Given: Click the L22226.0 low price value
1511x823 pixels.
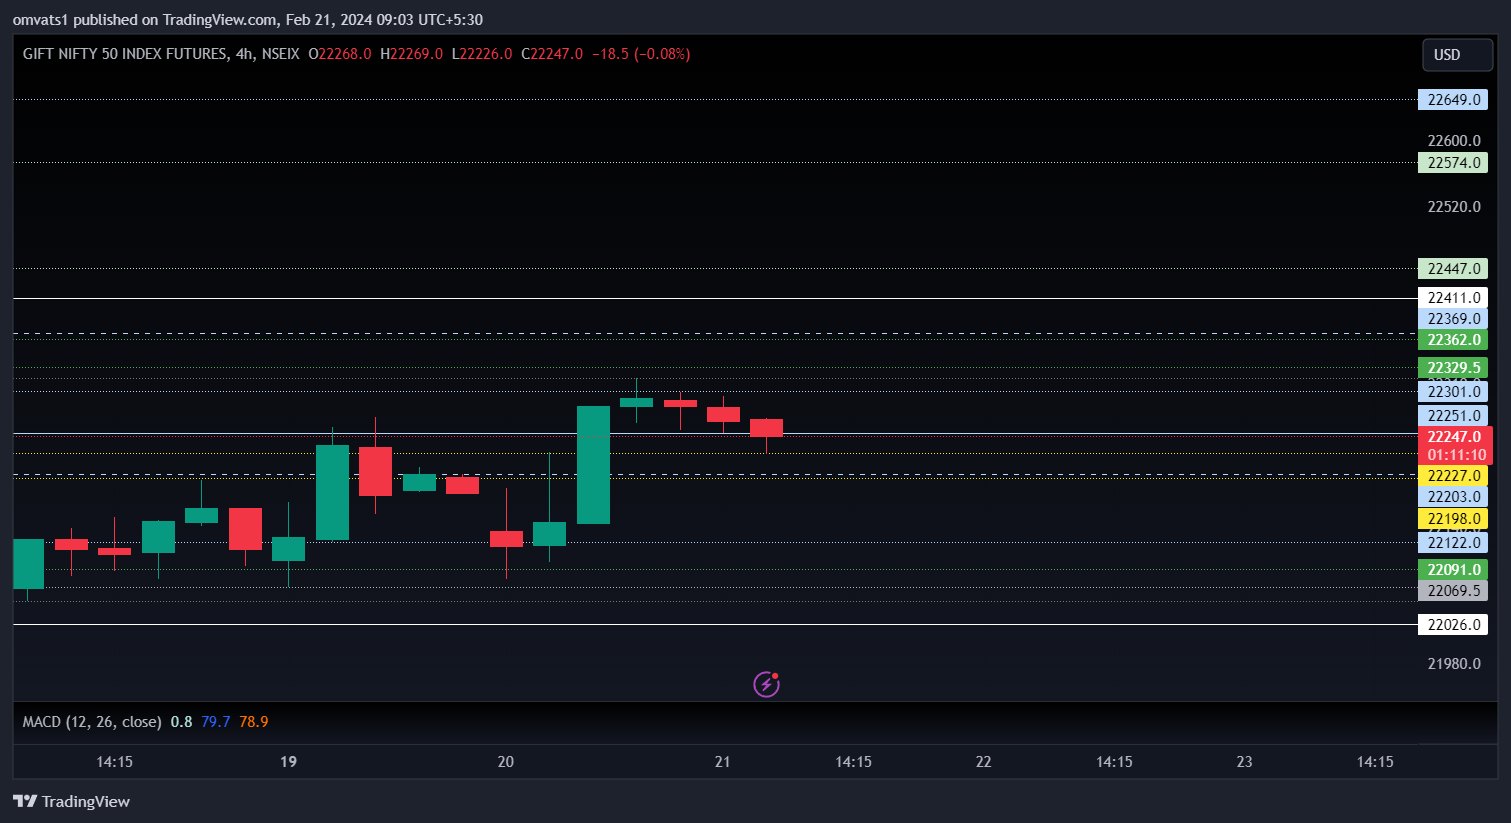Looking at the screenshot, I should point(482,54).
